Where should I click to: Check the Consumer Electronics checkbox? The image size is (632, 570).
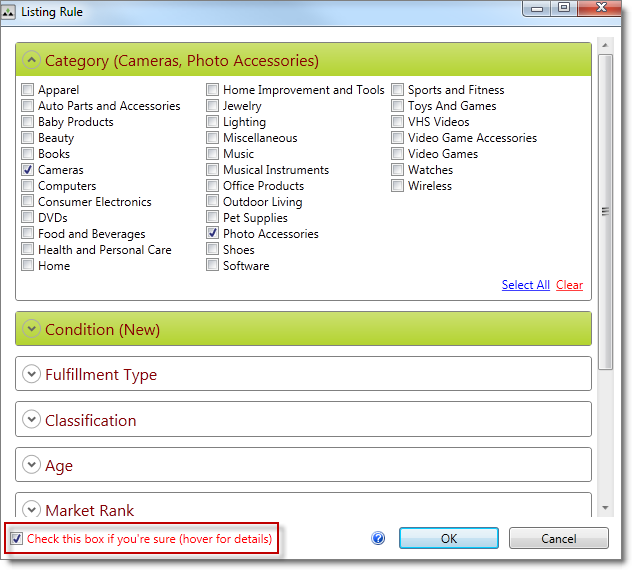point(28,202)
